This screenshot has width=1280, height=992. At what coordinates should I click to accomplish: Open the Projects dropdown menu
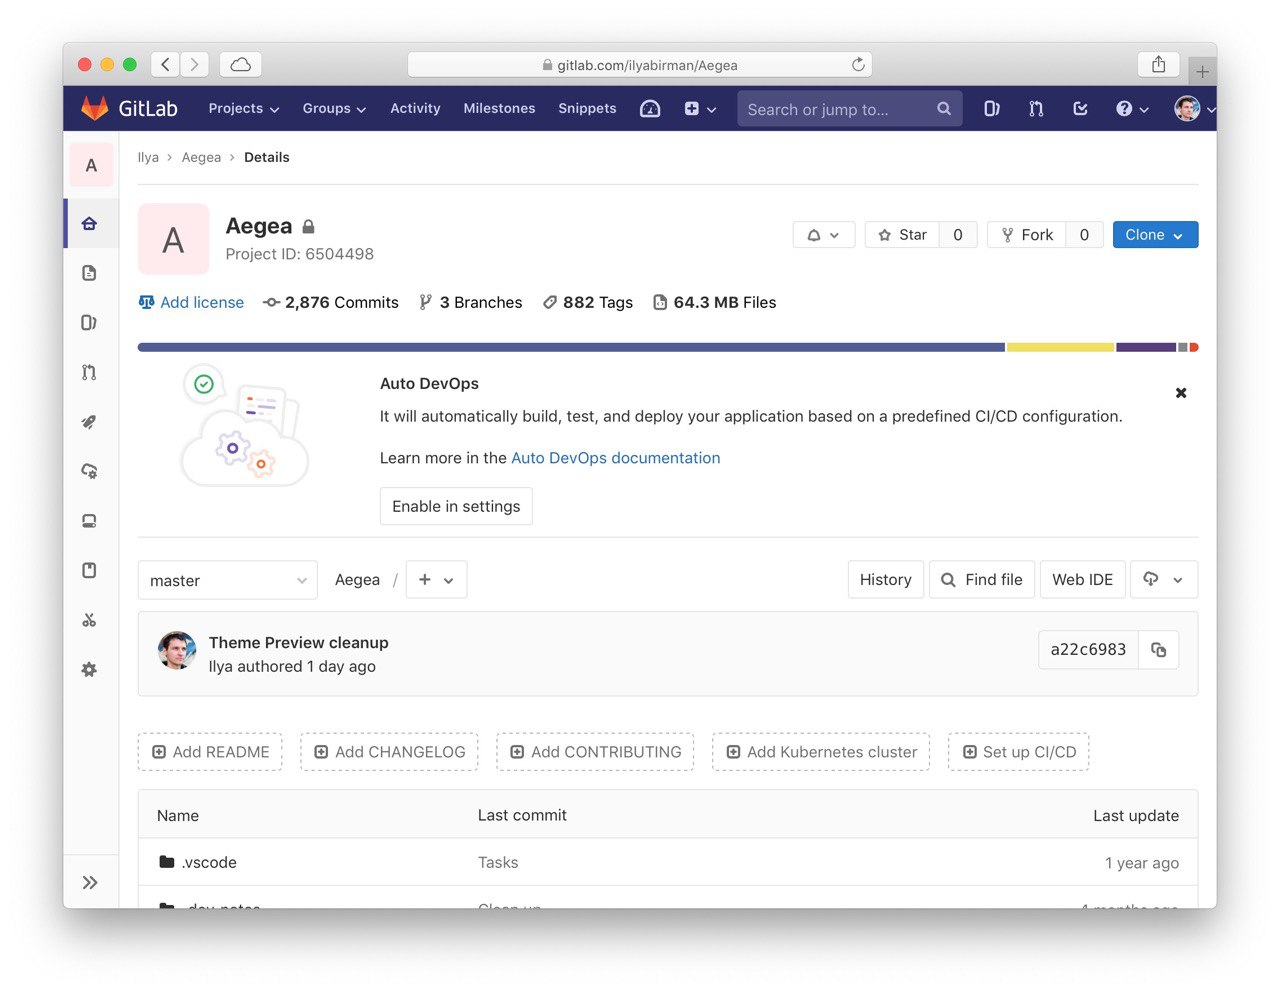point(243,108)
